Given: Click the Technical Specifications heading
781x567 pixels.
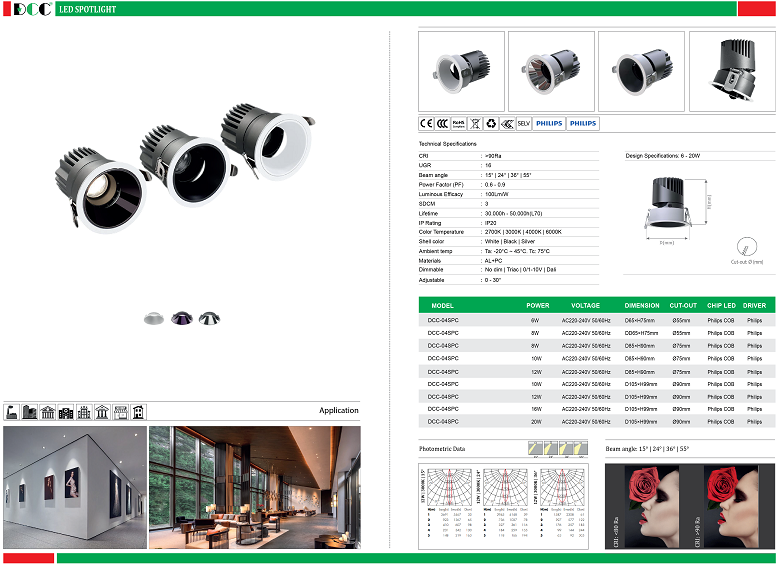Looking at the screenshot, I should [x=447, y=144].
